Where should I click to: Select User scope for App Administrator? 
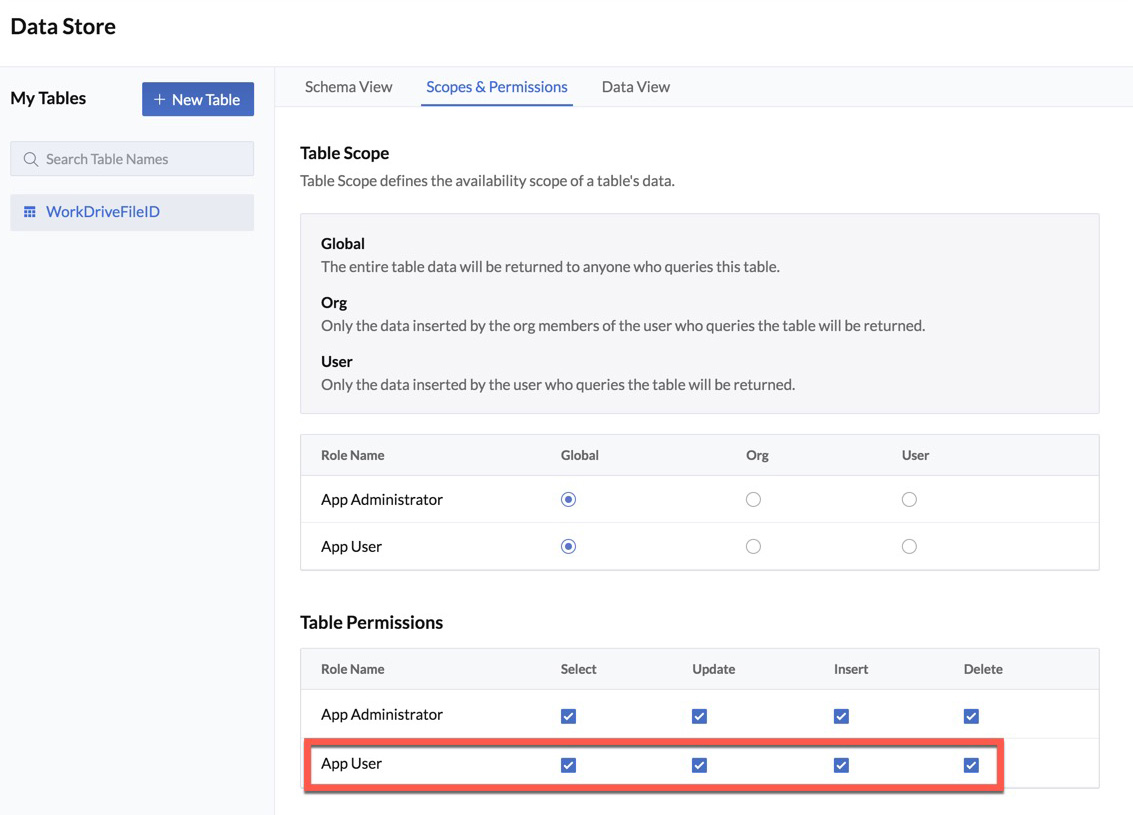(909, 500)
